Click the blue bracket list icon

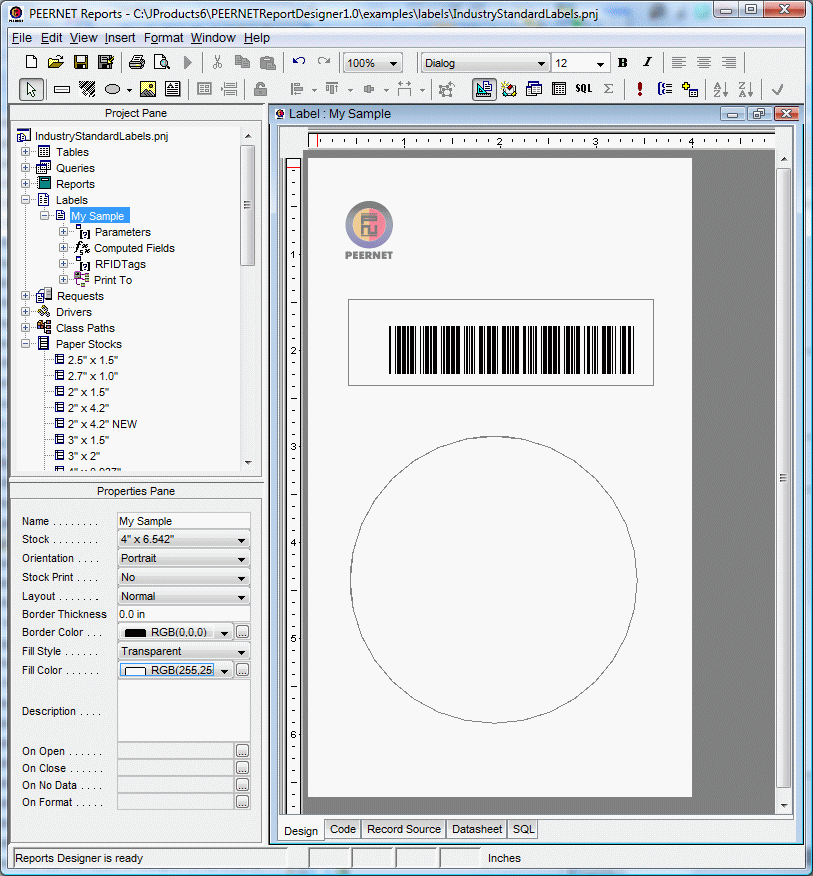point(665,89)
